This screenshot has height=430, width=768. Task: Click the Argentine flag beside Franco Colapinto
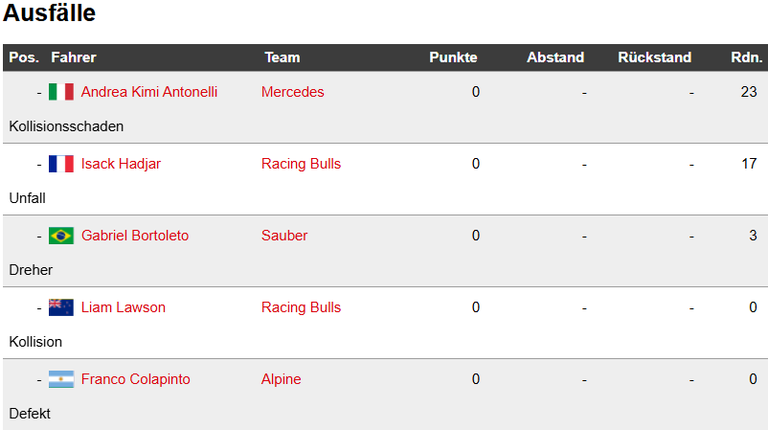61,379
